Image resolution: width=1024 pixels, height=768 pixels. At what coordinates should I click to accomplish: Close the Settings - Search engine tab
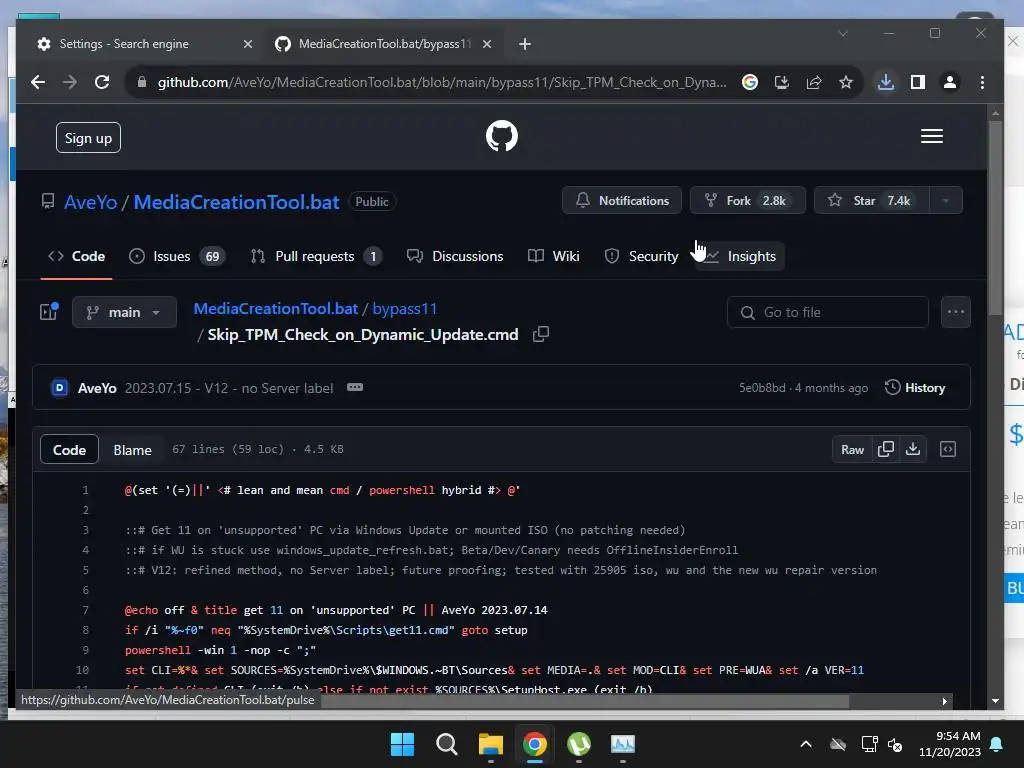[248, 44]
